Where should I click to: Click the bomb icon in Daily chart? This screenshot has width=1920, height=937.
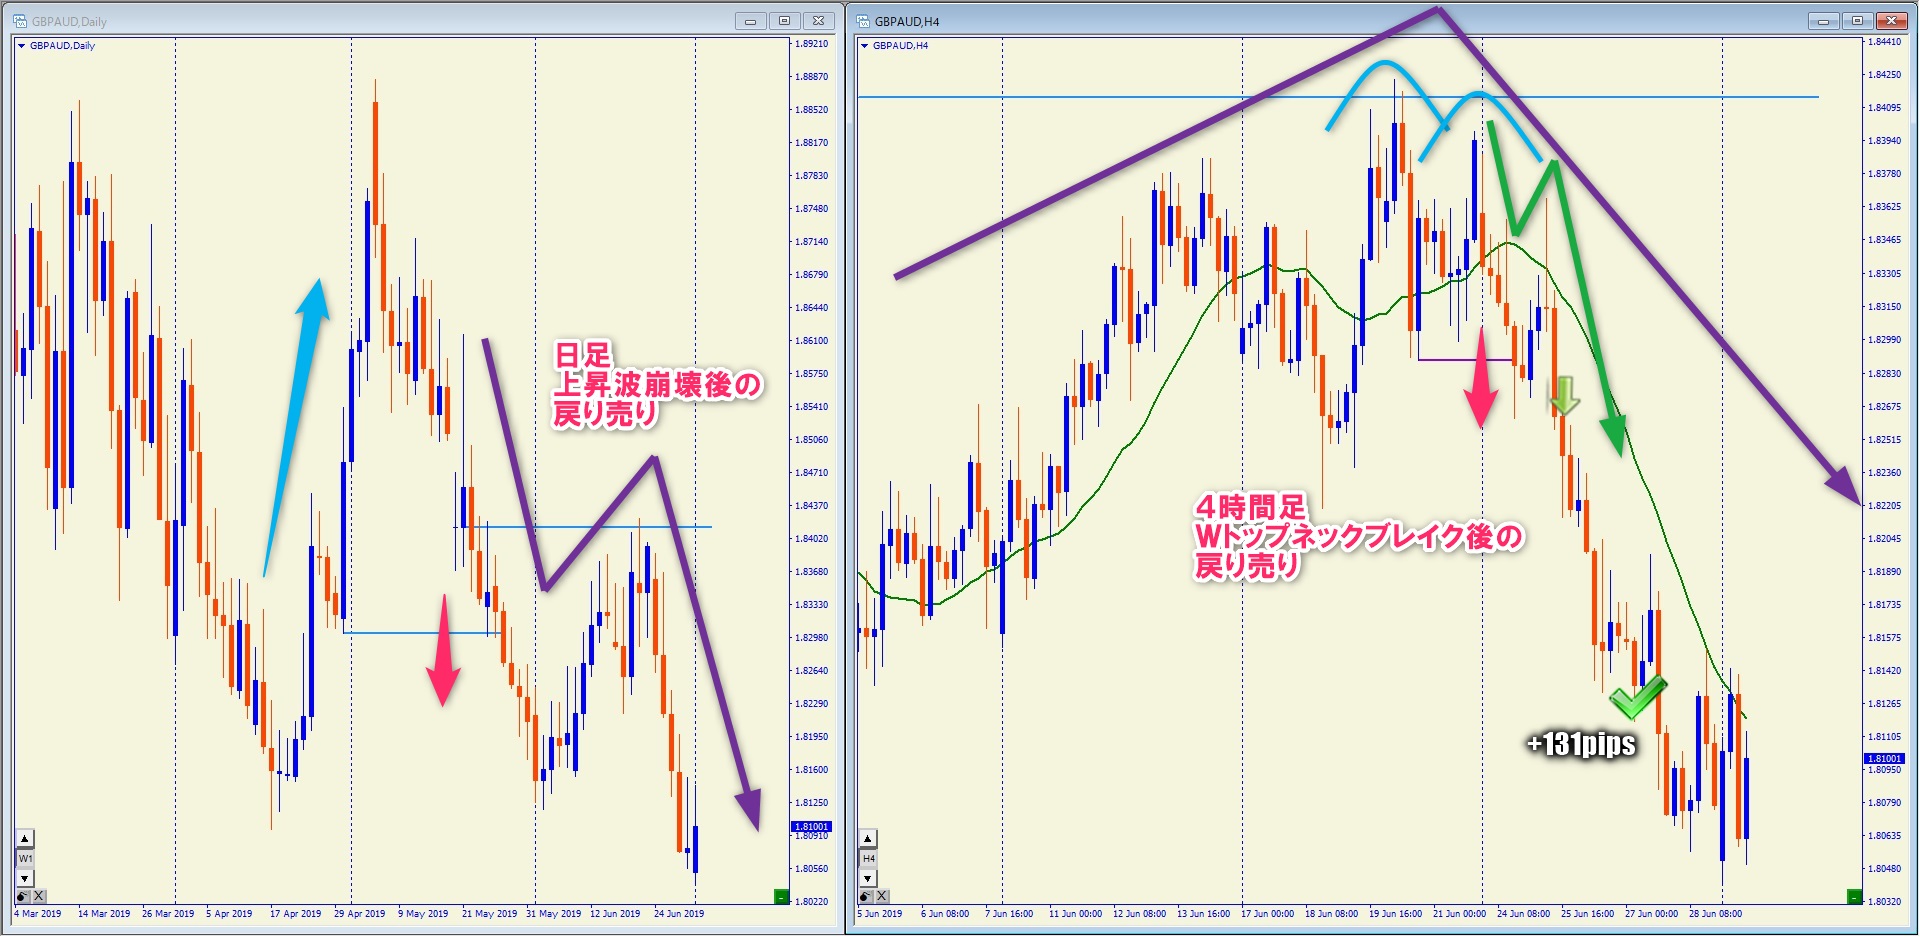pos(23,896)
